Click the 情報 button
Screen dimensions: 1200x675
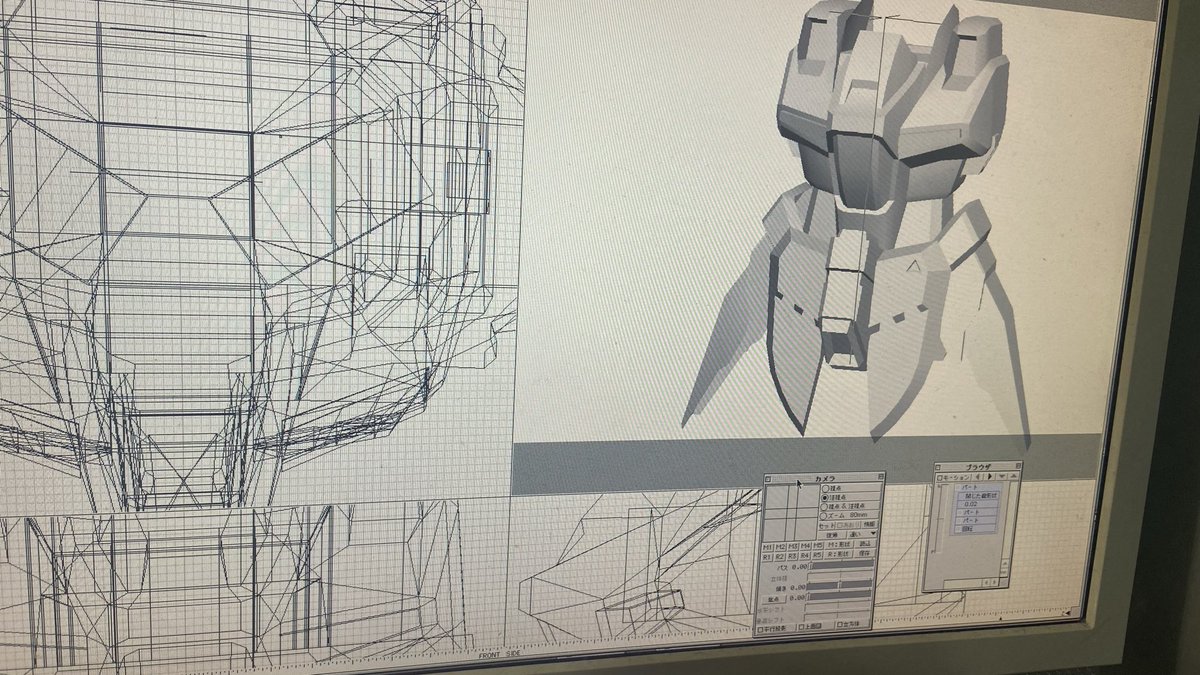tap(869, 524)
